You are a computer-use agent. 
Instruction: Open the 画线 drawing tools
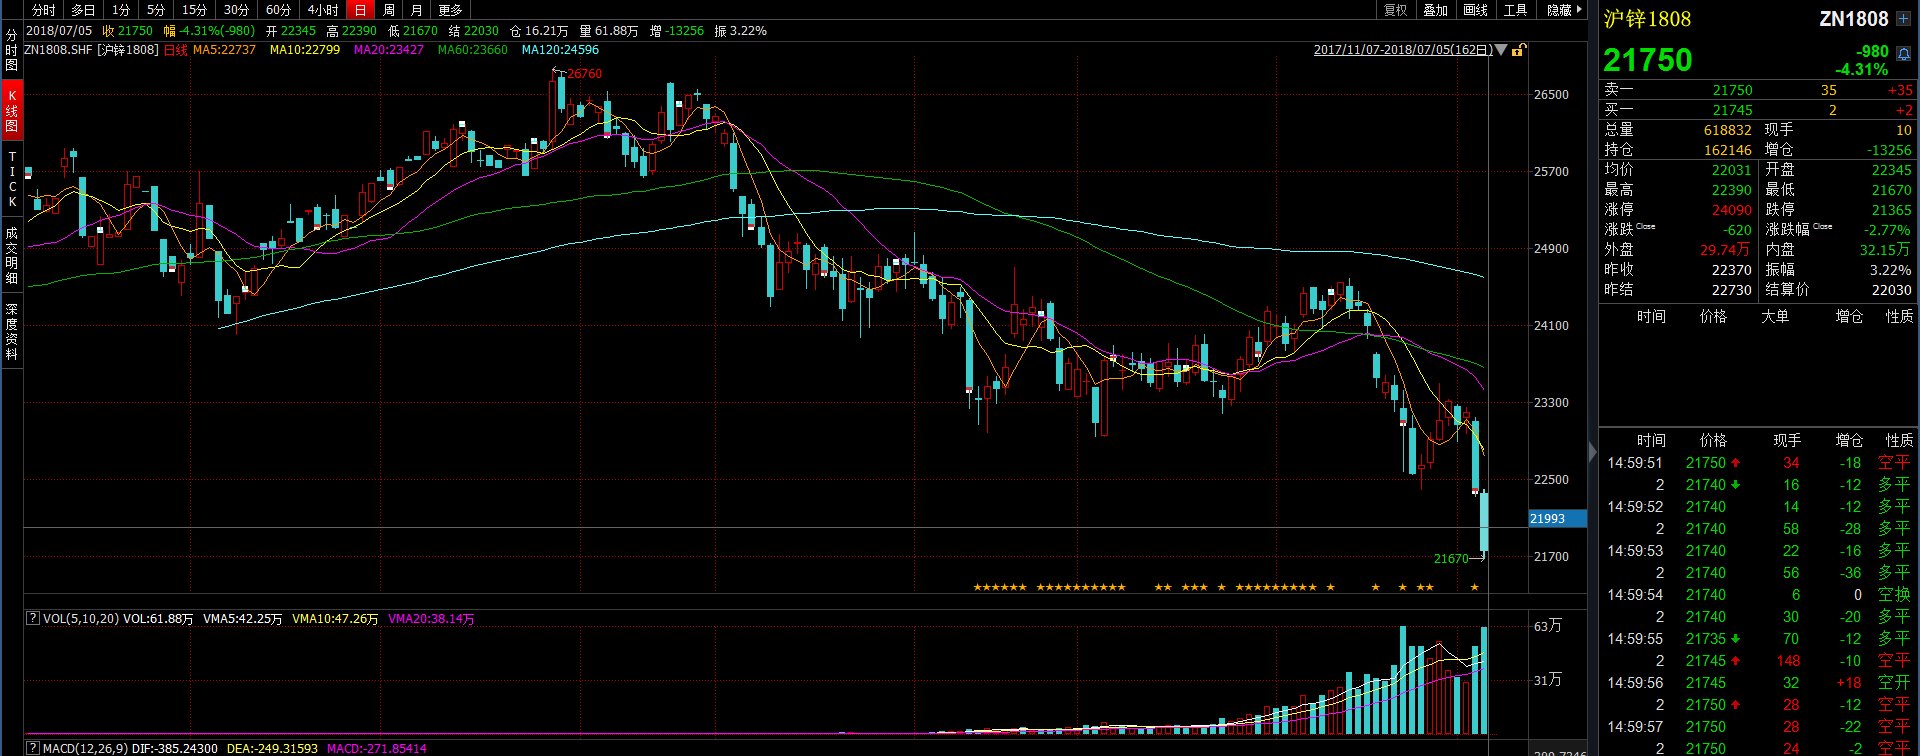point(1476,10)
